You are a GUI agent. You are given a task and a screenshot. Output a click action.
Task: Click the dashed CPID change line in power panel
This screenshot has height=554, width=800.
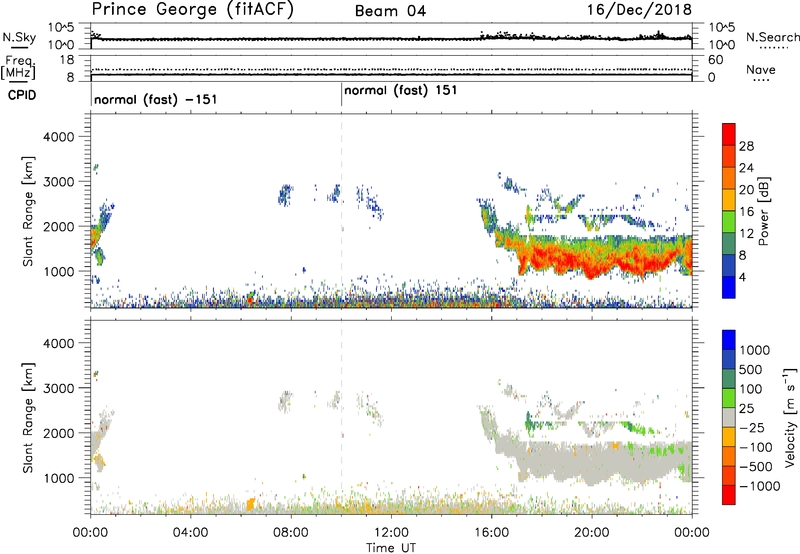(x=341, y=210)
